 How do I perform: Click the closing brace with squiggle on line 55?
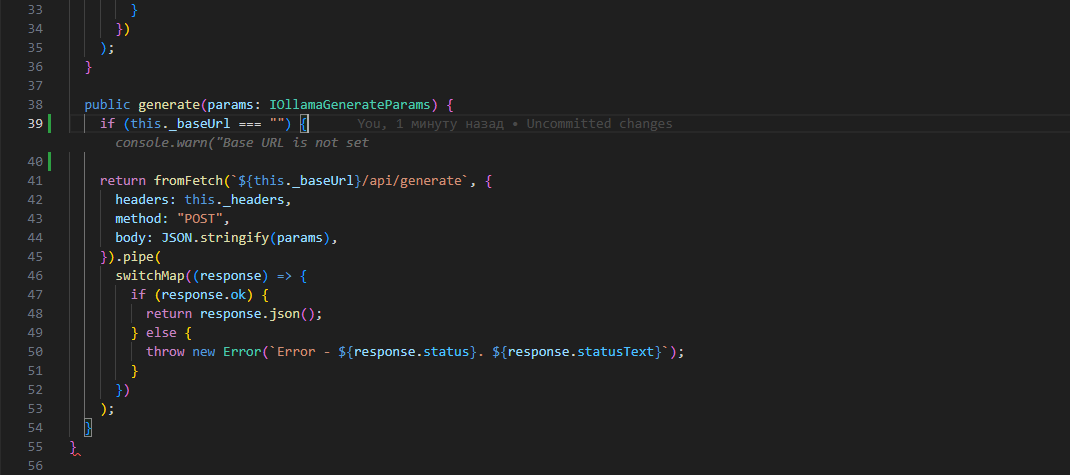(73, 447)
